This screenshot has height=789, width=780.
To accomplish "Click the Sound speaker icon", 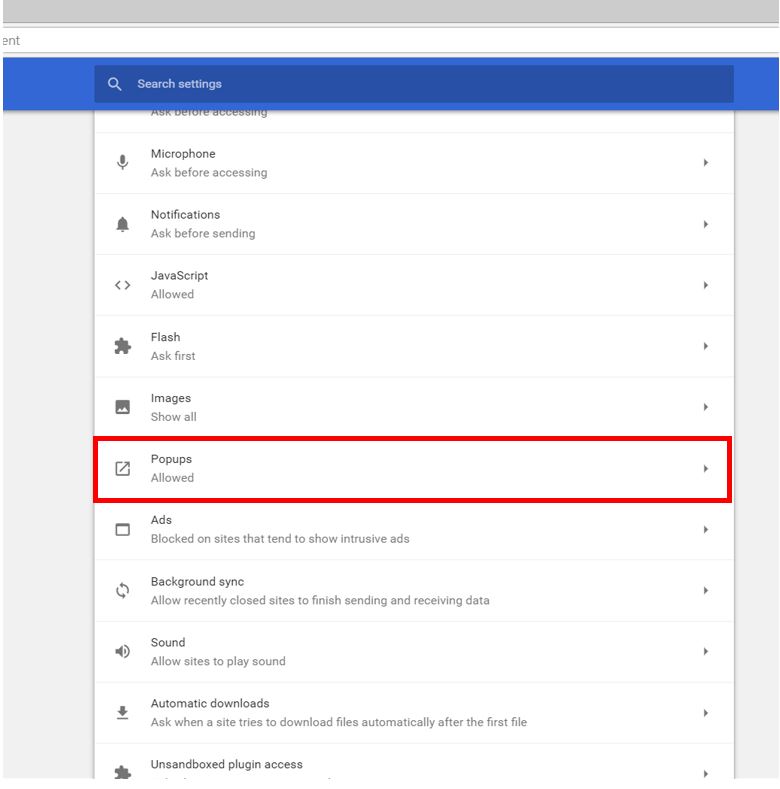I will pyautogui.click(x=122, y=651).
